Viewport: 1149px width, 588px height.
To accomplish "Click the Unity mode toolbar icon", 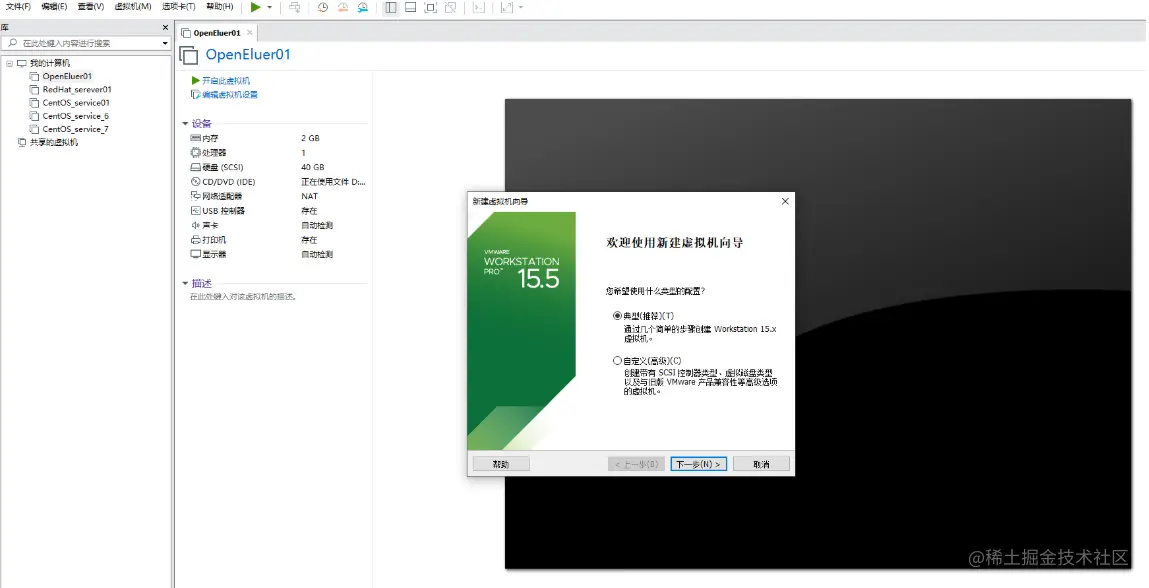I will [451, 7].
